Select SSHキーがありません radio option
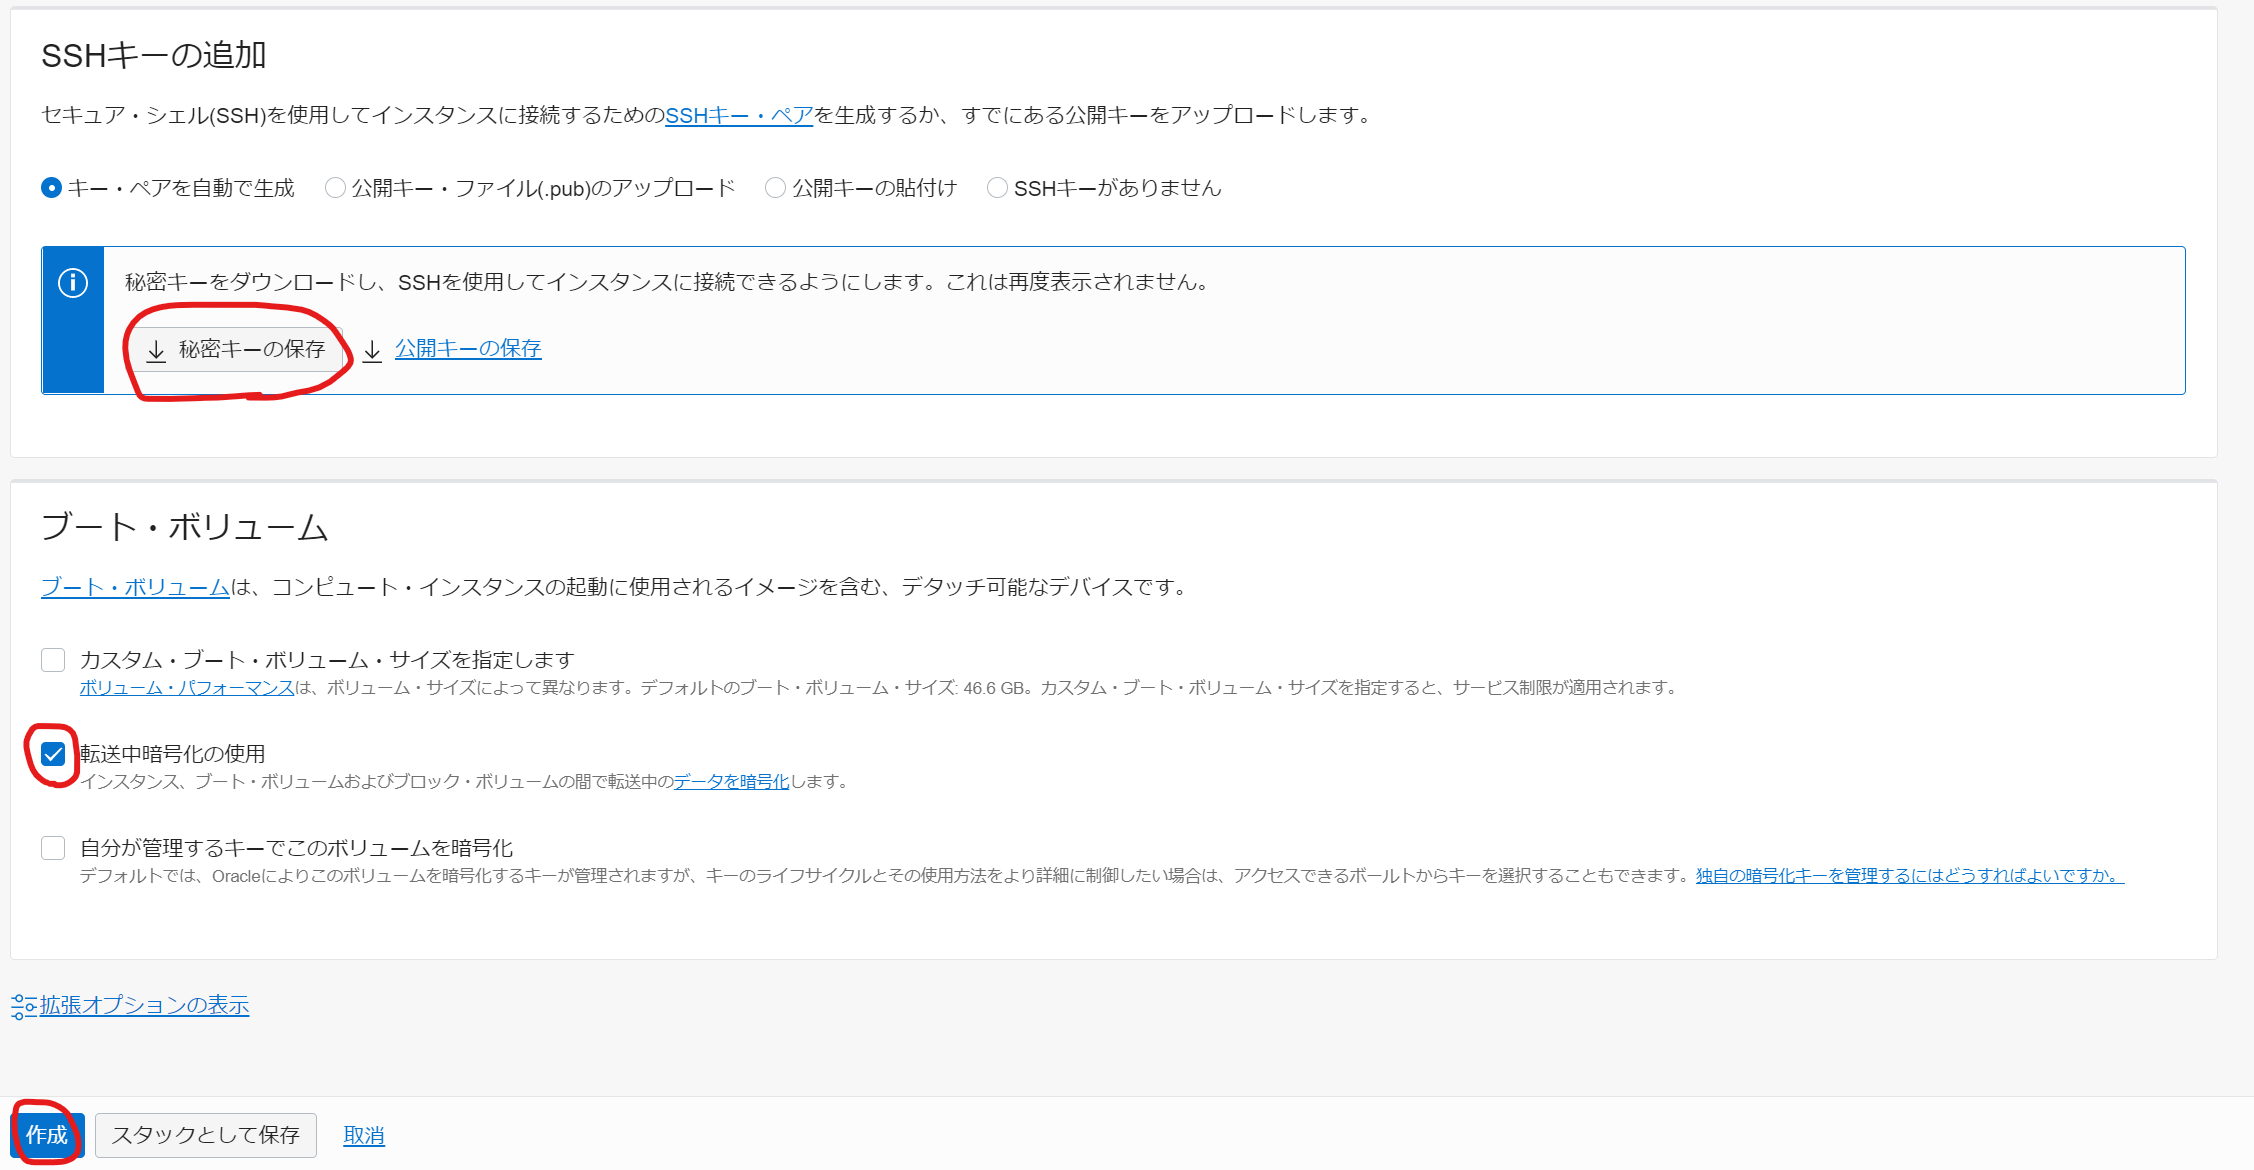2254x1170 pixels. [x=997, y=188]
